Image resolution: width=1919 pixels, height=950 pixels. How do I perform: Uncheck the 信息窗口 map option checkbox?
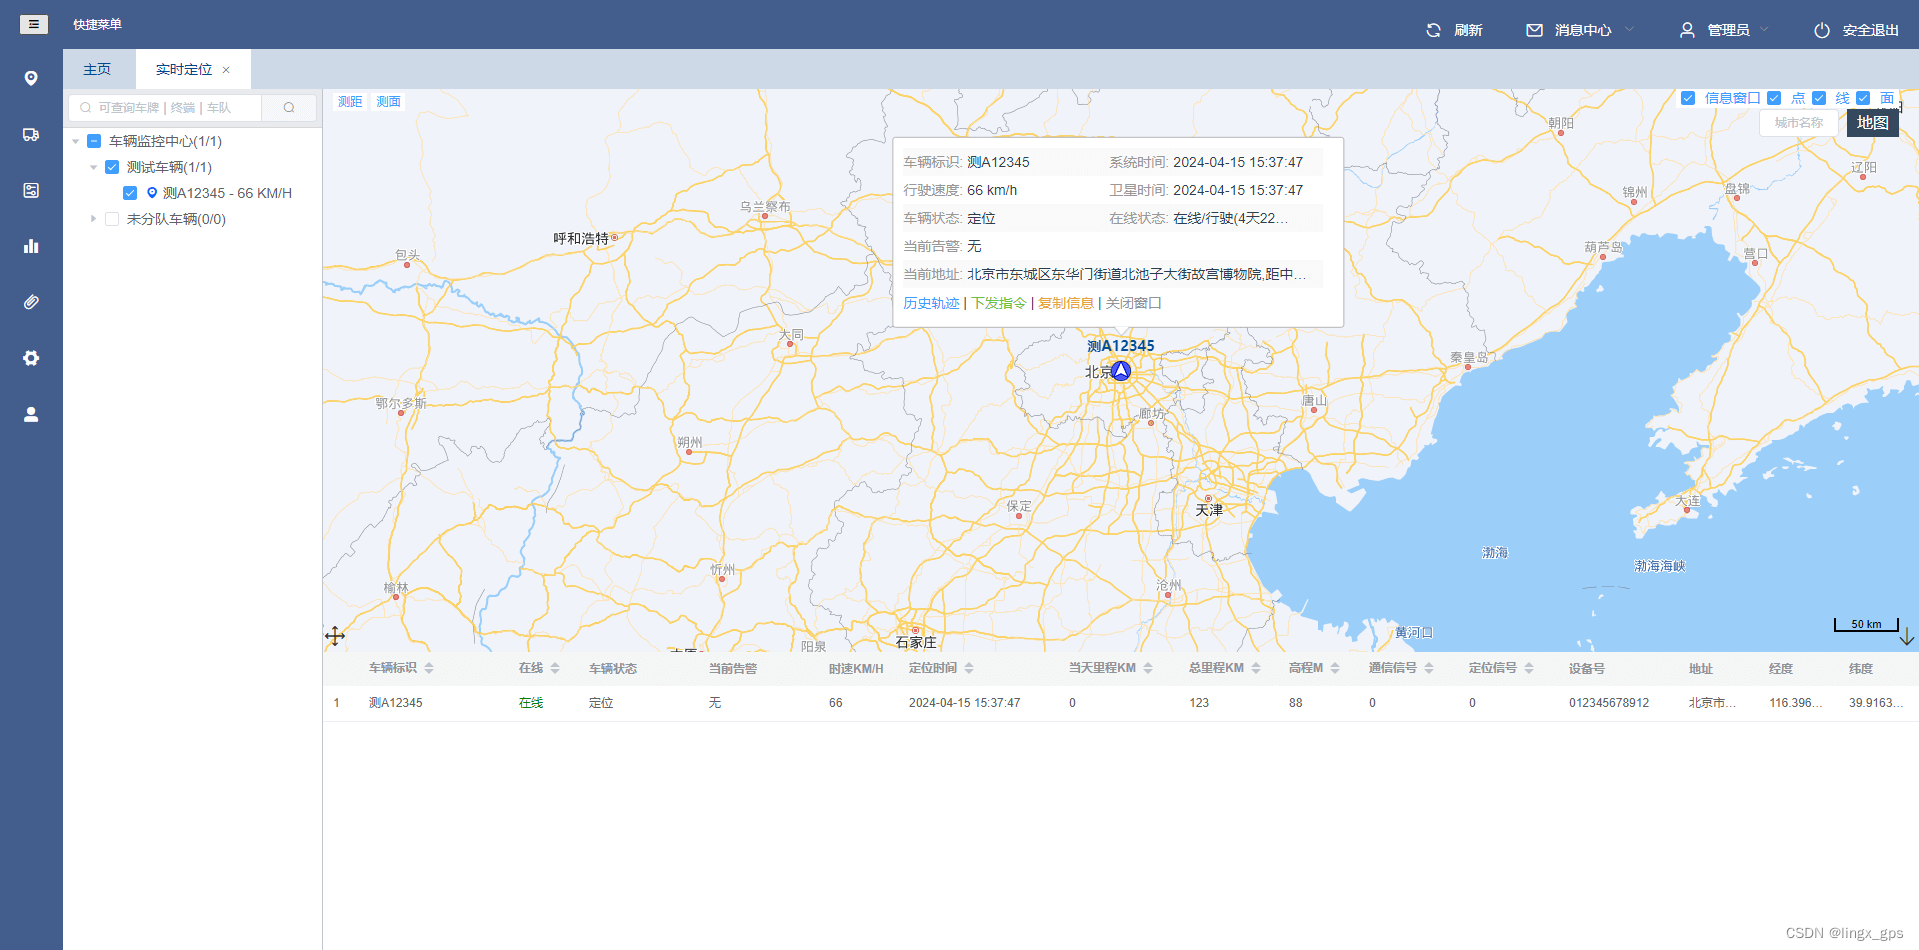(1688, 98)
